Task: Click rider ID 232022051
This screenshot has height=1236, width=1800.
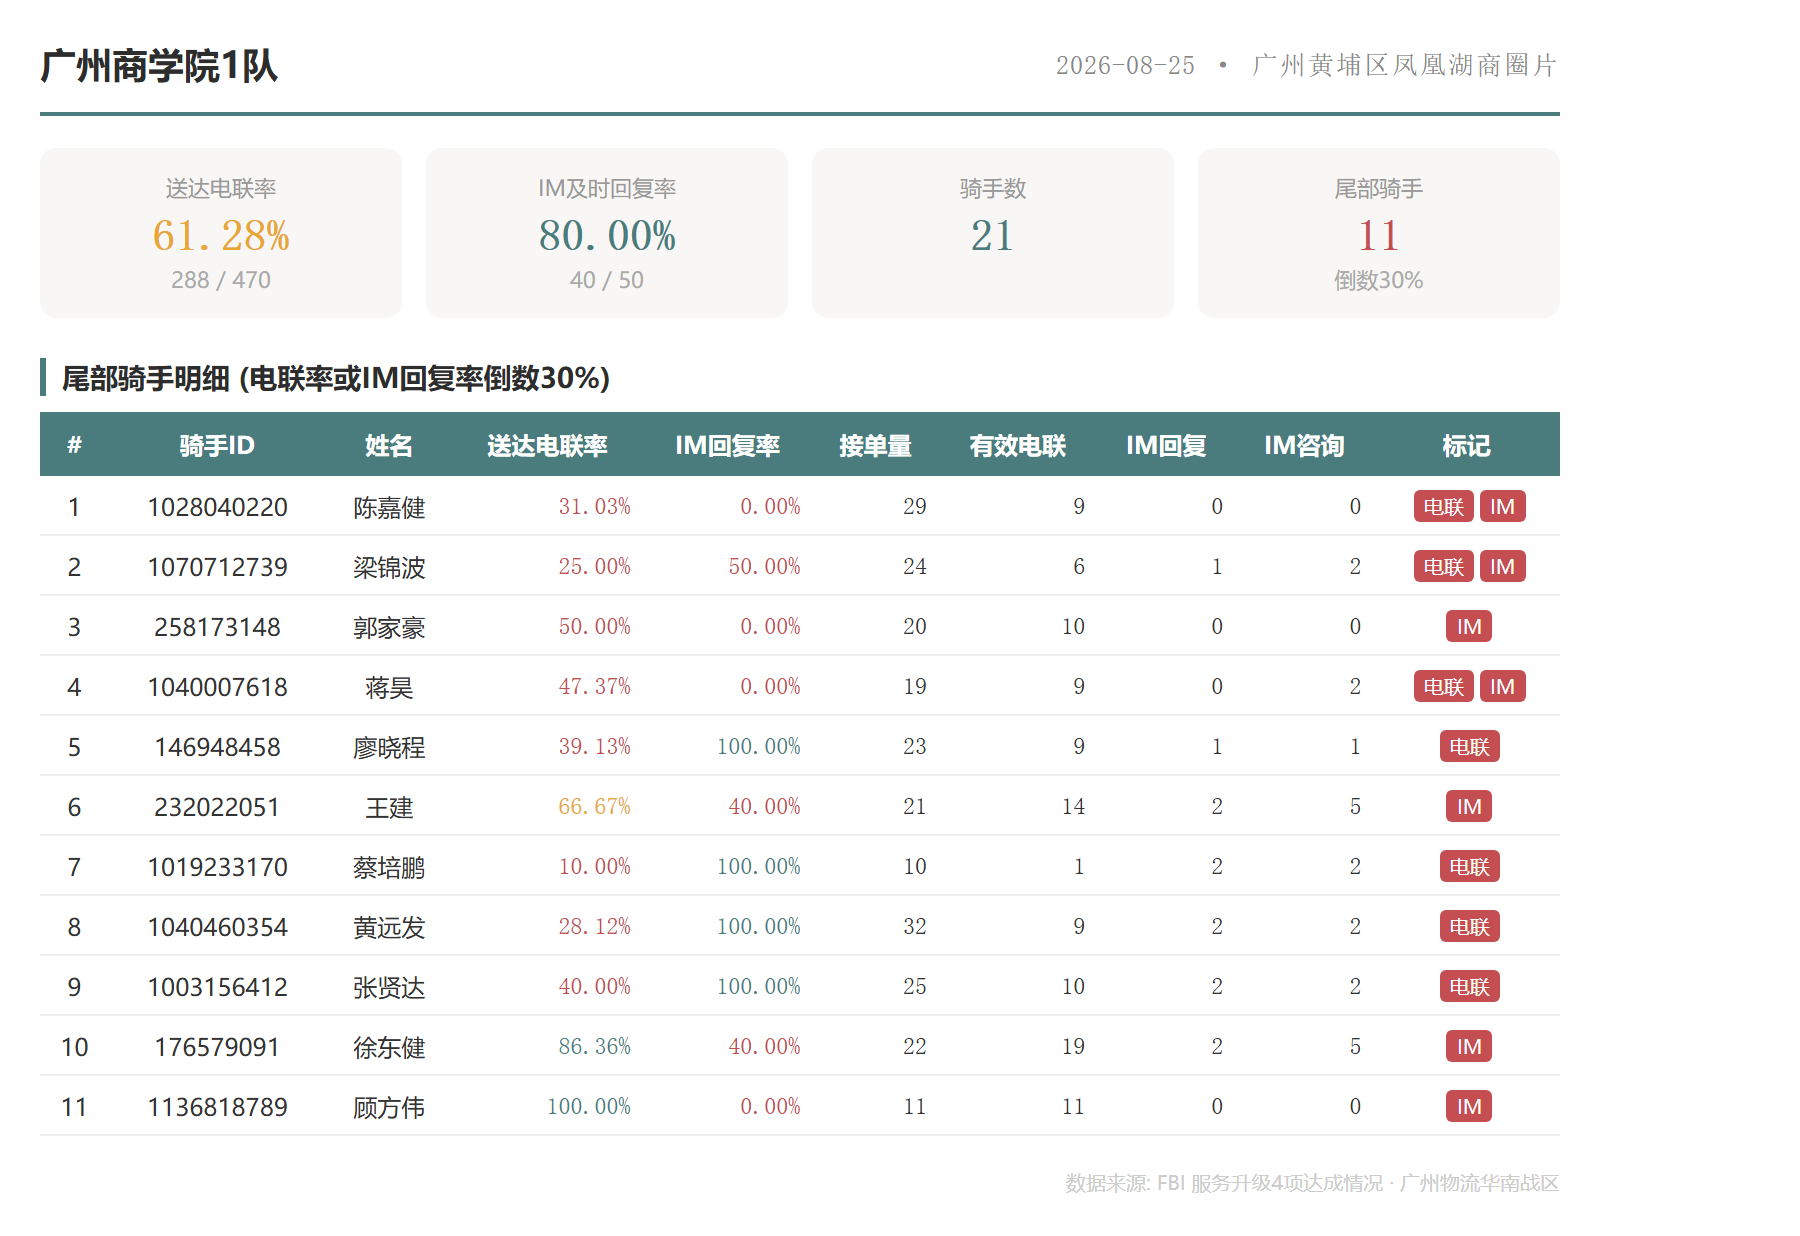Action: [x=217, y=807]
